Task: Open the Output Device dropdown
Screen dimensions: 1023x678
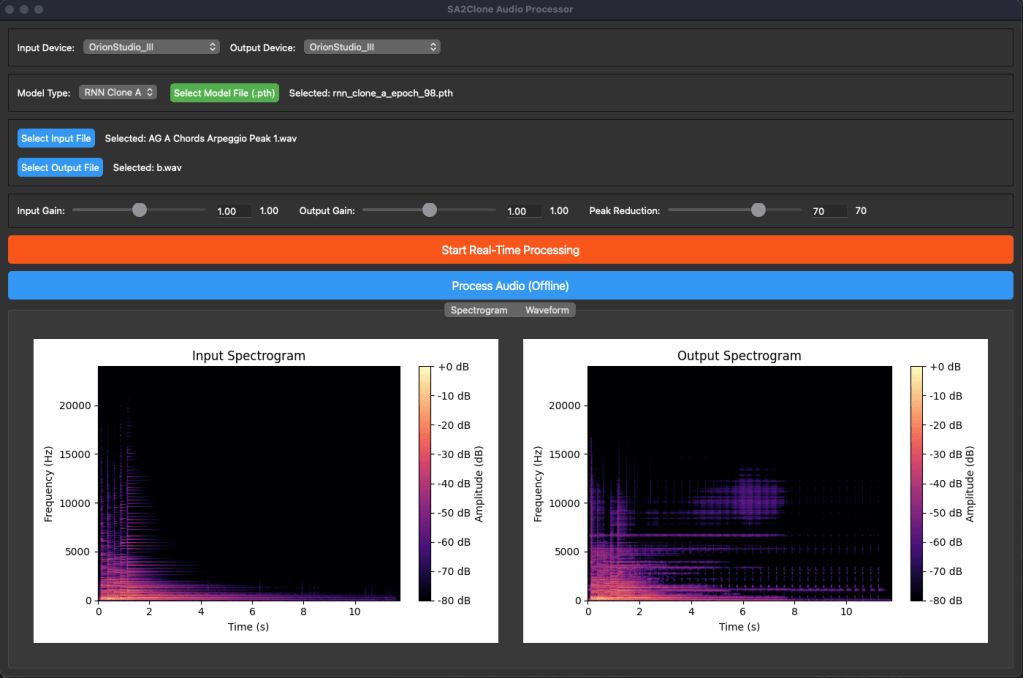Action: coord(372,47)
